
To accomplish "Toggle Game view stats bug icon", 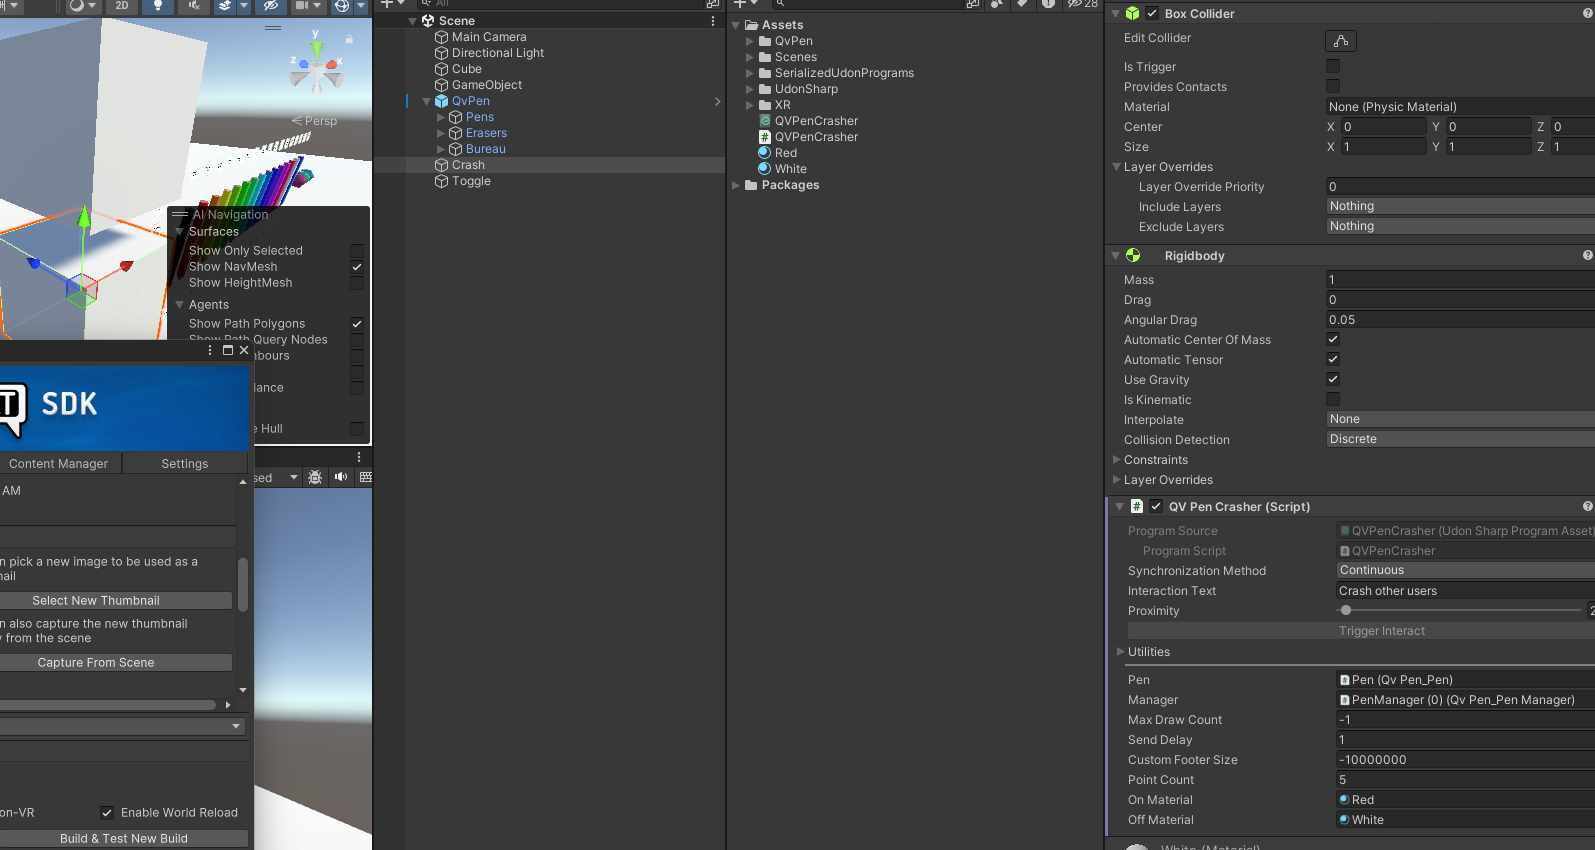I will (x=315, y=478).
